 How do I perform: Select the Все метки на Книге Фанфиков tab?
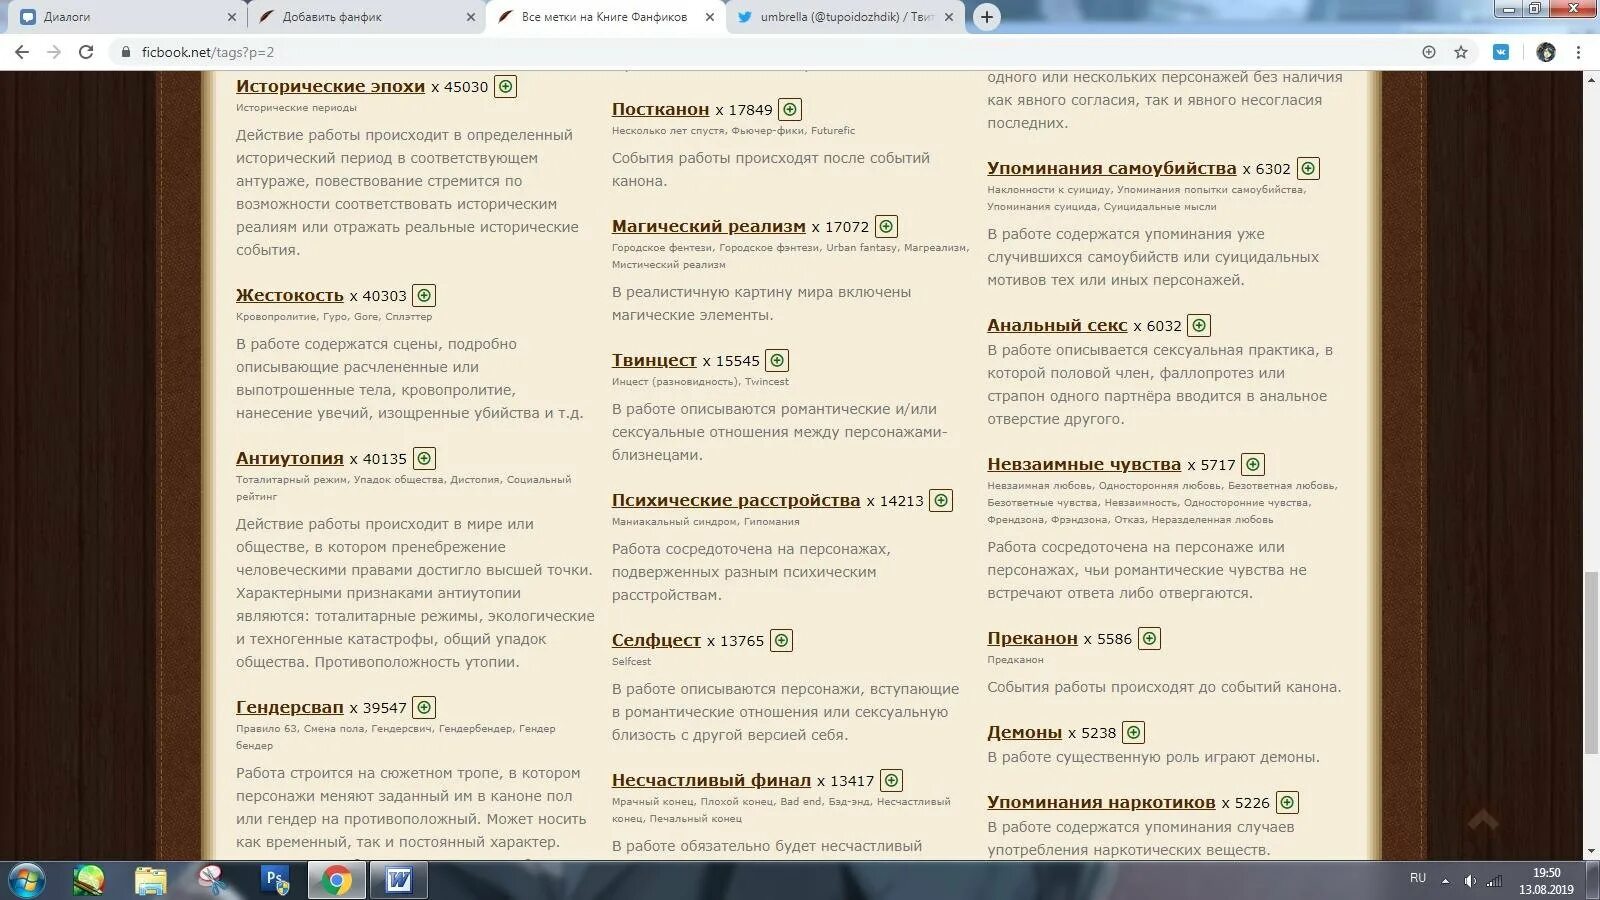[x=604, y=17]
